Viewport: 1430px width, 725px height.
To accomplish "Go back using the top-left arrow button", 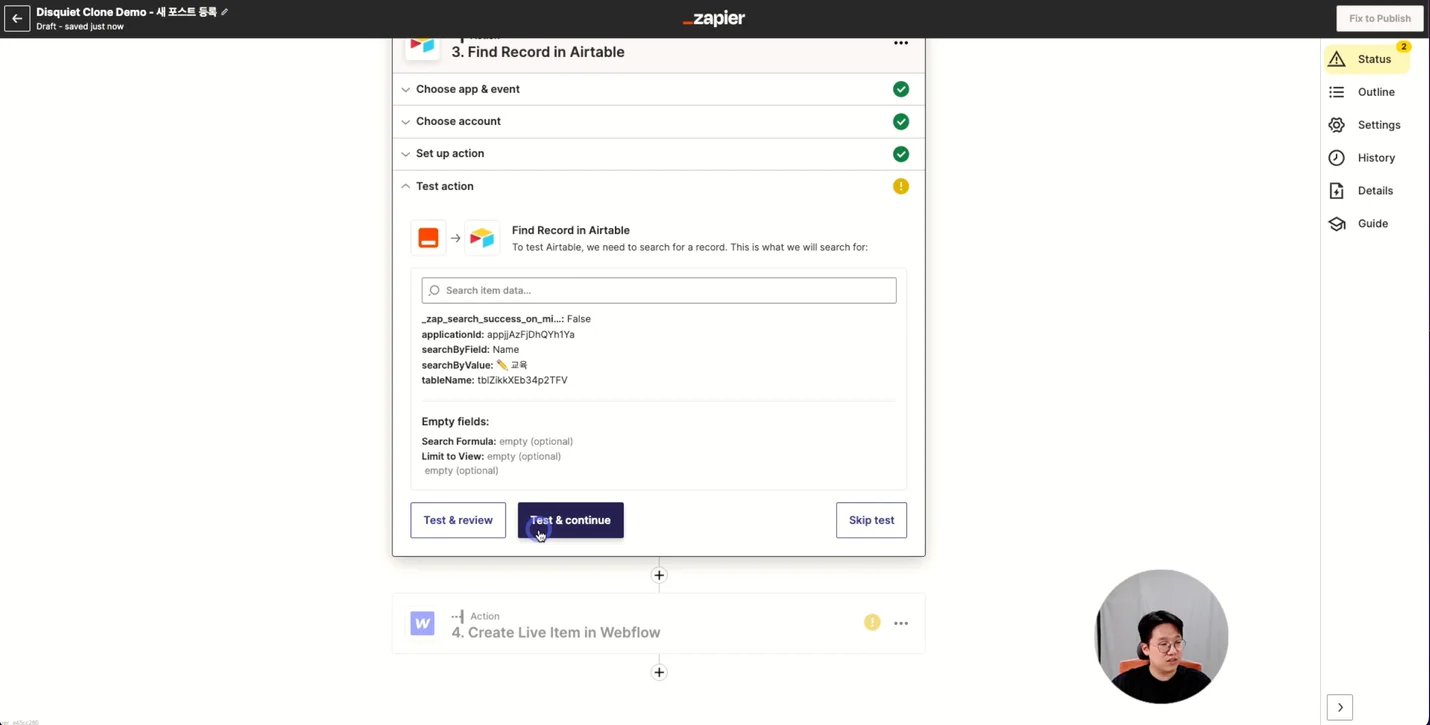I will [x=17, y=18].
